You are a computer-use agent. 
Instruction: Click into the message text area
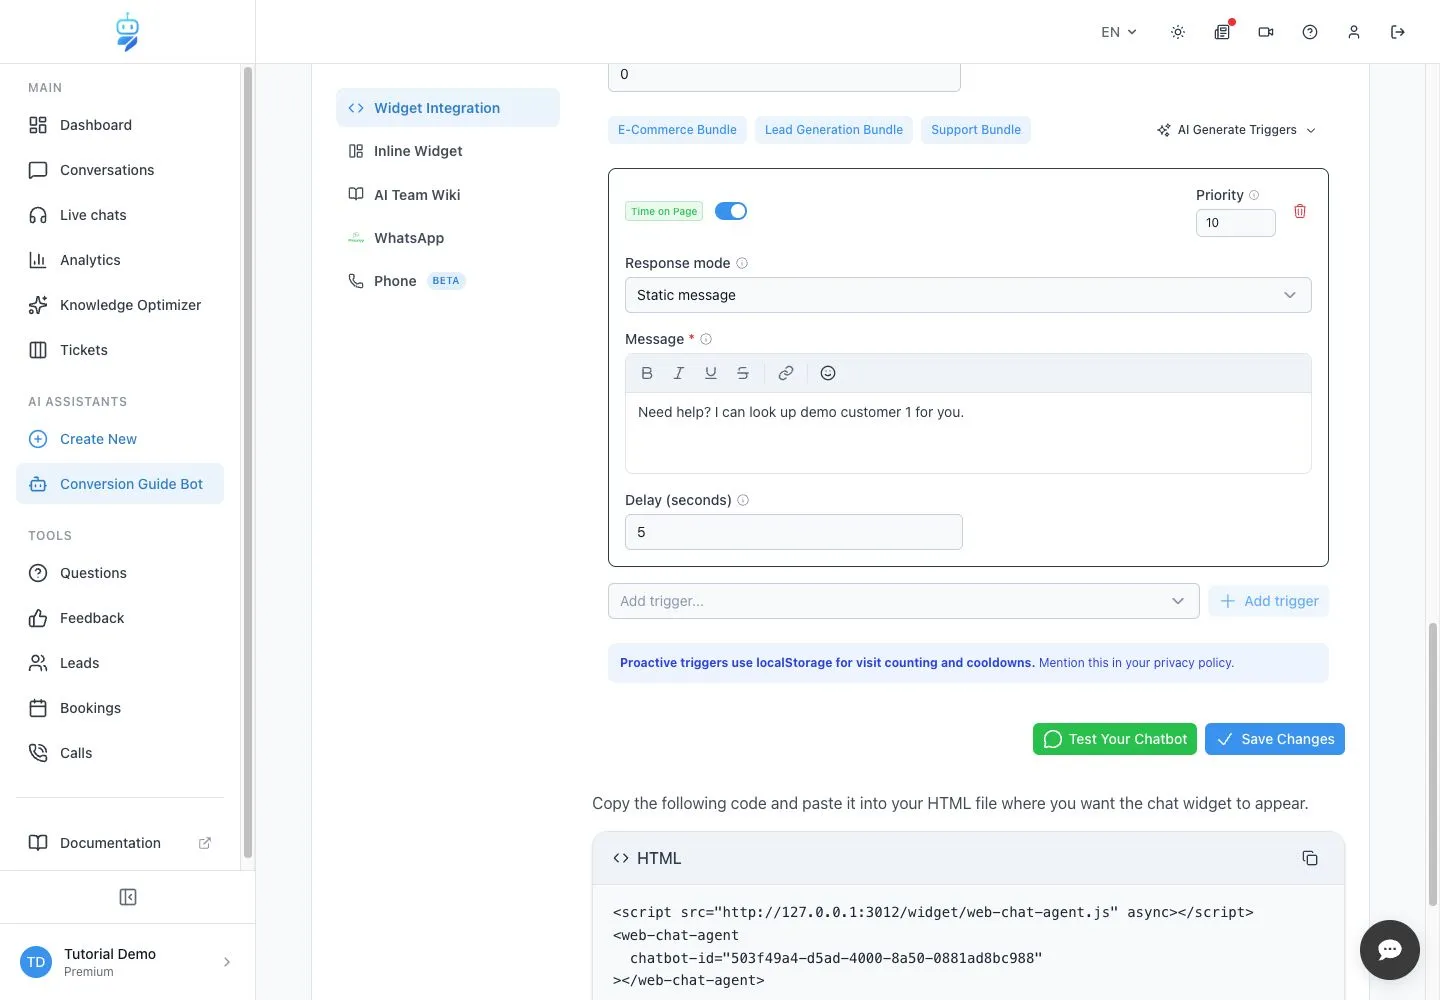[x=968, y=433]
